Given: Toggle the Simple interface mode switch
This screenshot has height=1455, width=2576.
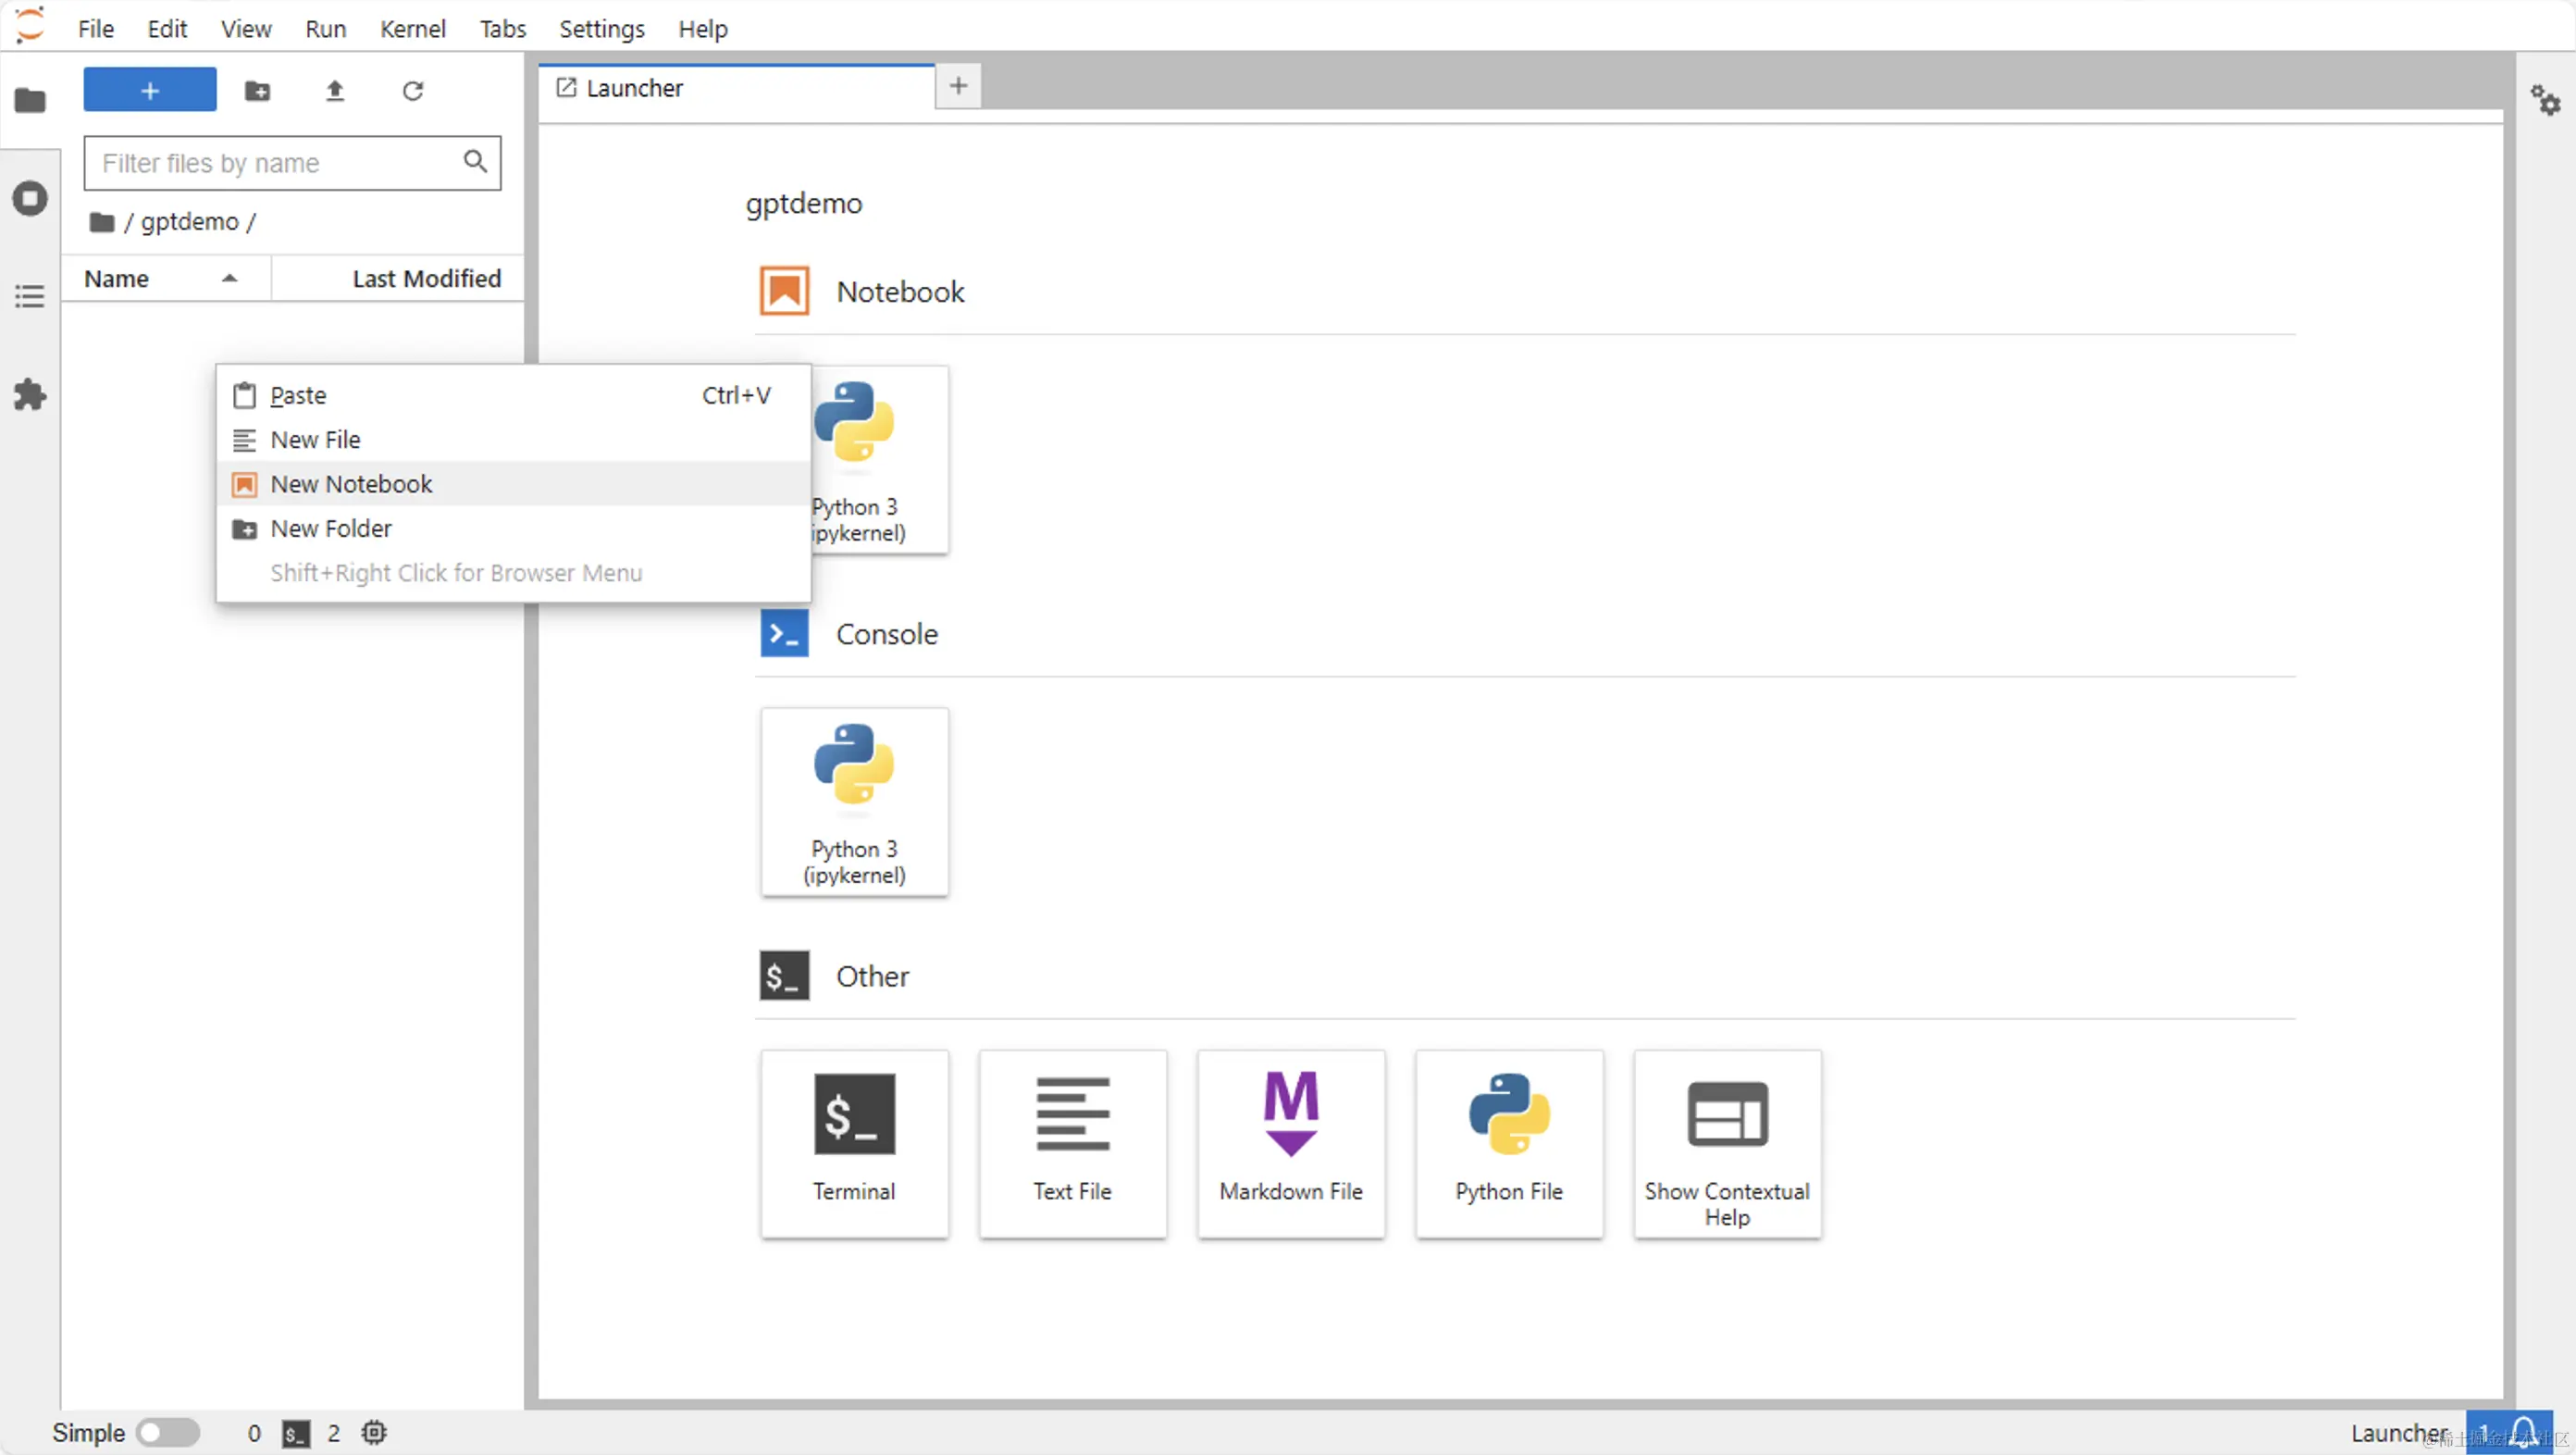Looking at the screenshot, I should point(167,1432).
